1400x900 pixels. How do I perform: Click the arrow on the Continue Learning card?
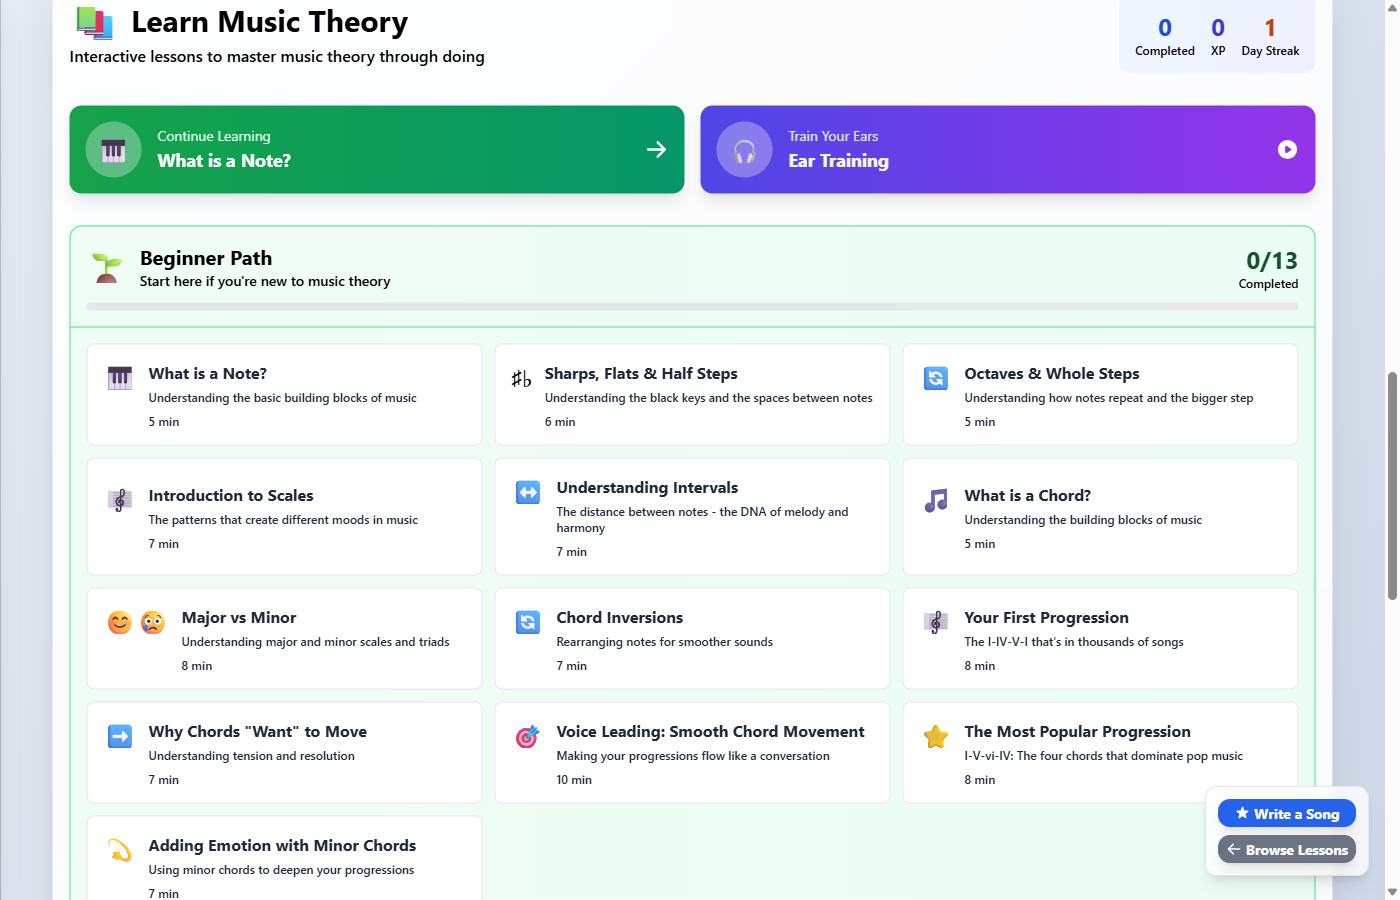point(656,149)
